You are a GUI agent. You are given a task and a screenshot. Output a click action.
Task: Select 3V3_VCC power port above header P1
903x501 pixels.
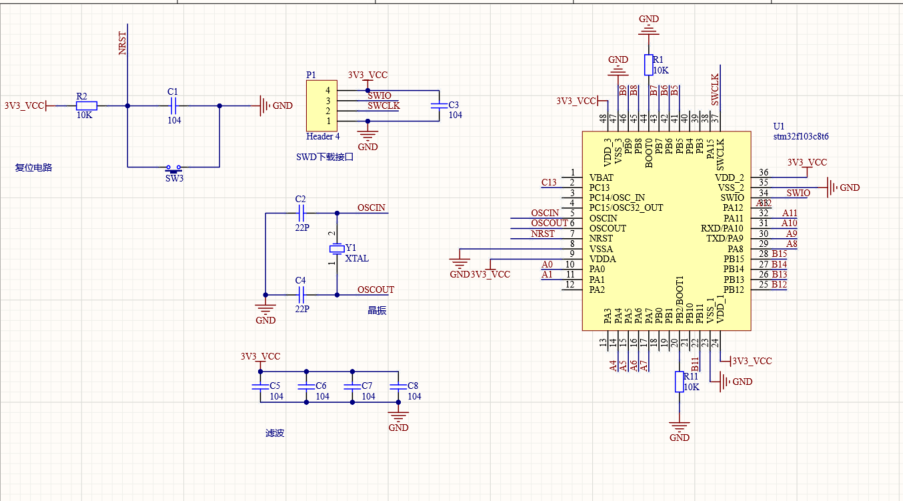click(x=367, y=79)
